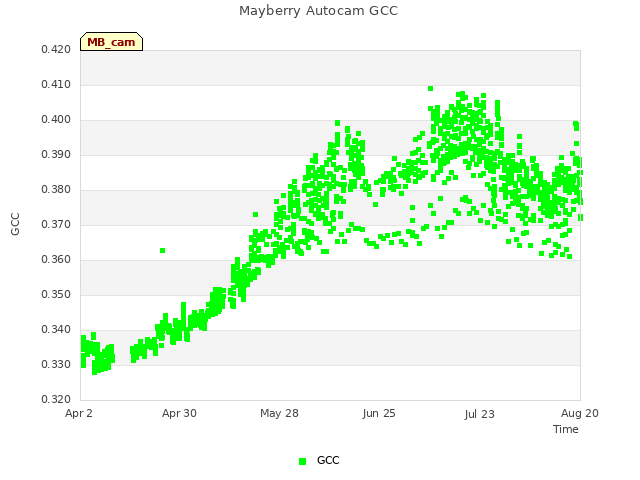Screen dimensions: 640x480
Task: Click the Apr 2 x-axis label
Action: point(79,413)
